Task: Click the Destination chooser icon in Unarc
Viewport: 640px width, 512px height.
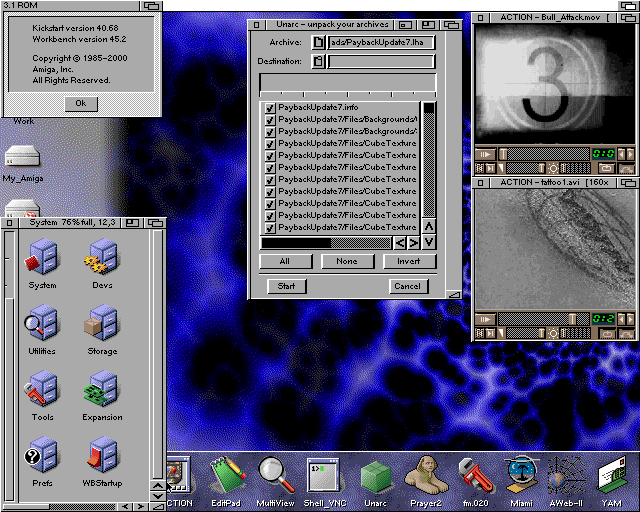Action: [318, 62]
